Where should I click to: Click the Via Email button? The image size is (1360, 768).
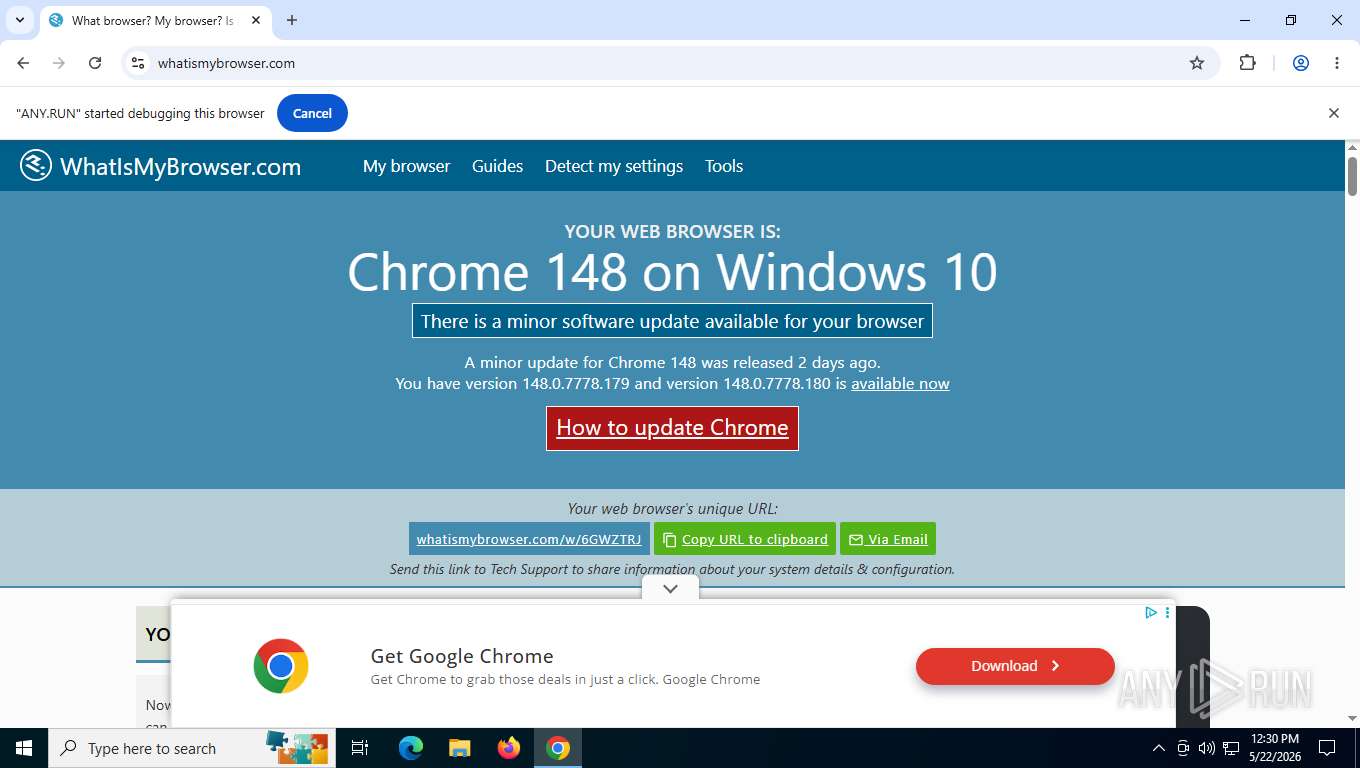[x=888, y=539]
